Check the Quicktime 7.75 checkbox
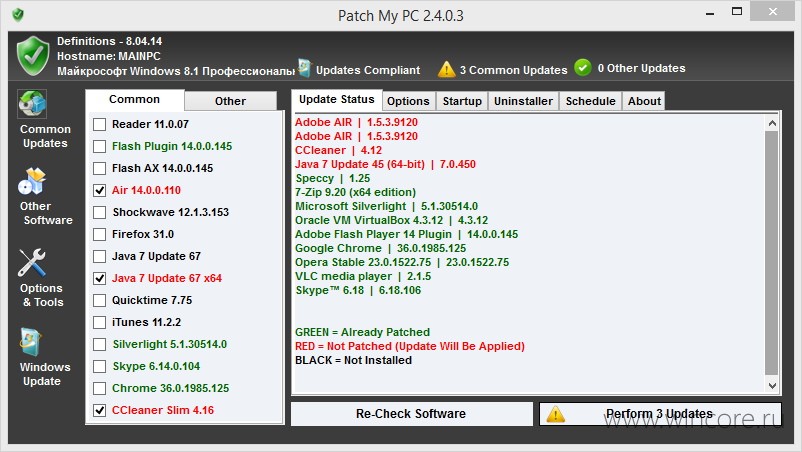 100,300
